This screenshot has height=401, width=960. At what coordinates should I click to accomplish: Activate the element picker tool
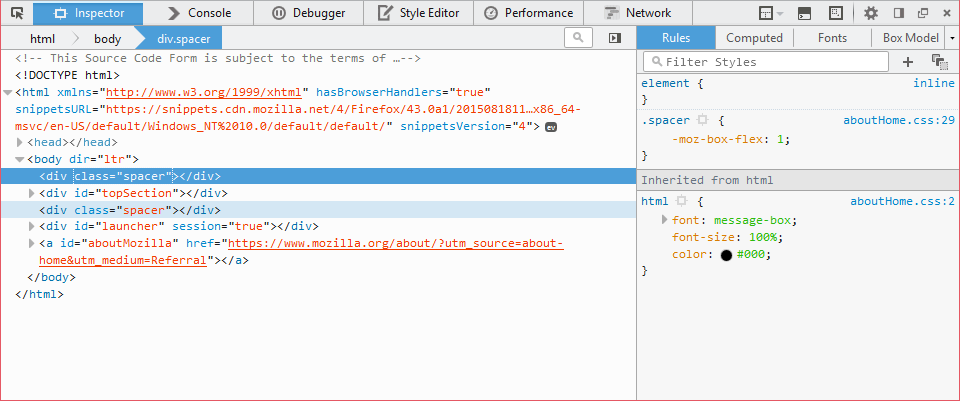point(16,13)
